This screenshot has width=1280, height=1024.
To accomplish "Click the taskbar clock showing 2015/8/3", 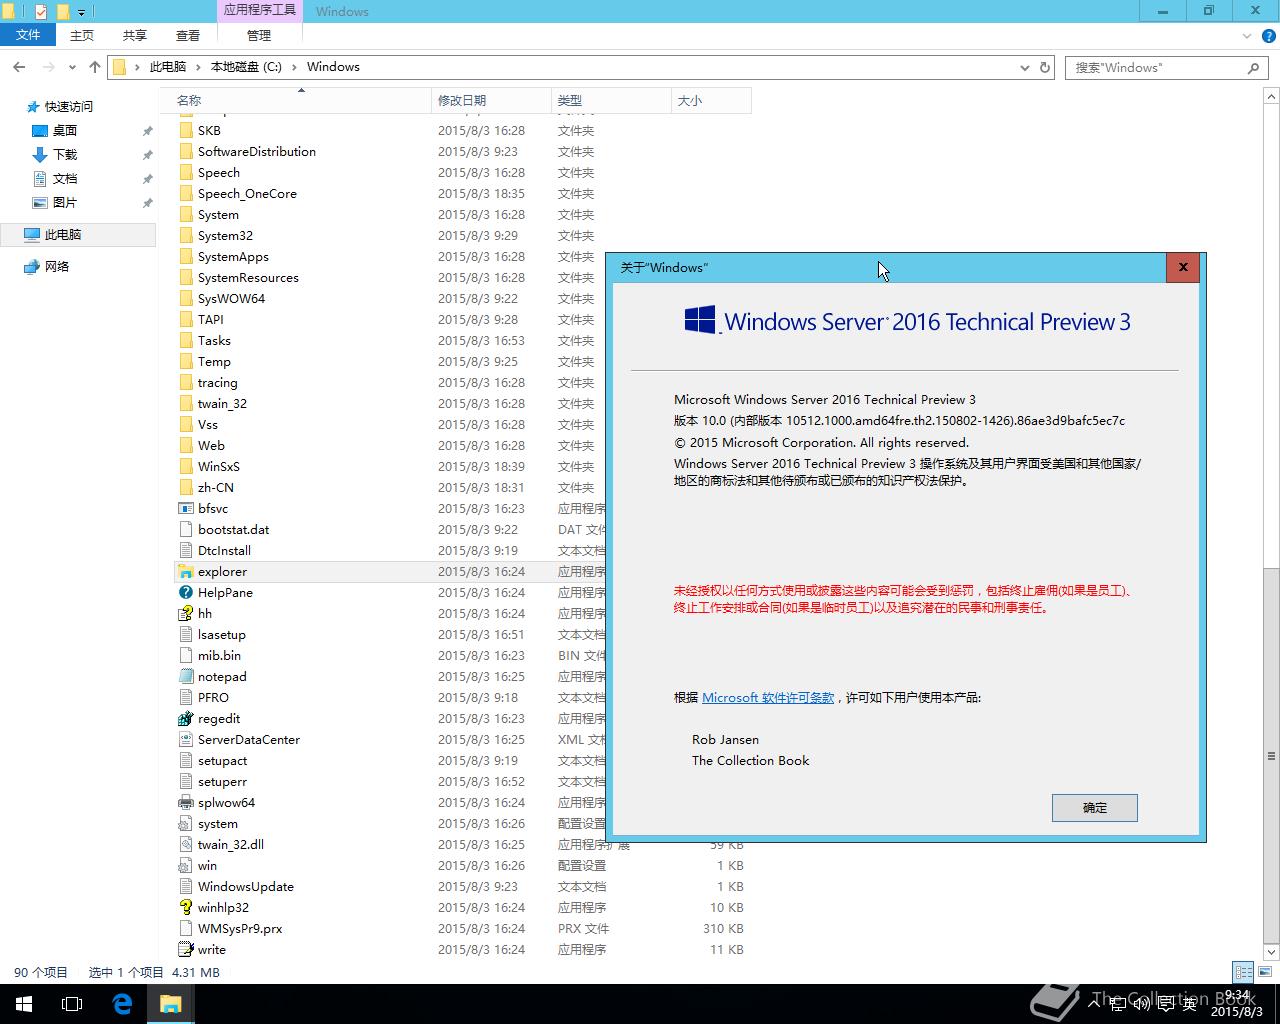I will [1239, 1004].
